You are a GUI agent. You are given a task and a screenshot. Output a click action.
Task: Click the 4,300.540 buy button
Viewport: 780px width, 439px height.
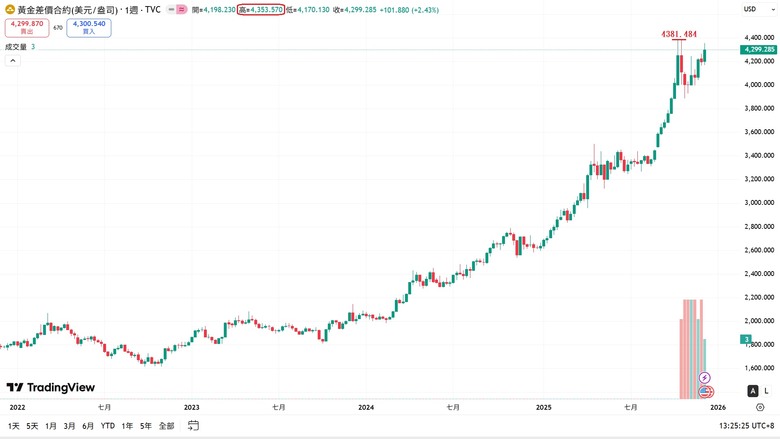click(x=89, y=27)
